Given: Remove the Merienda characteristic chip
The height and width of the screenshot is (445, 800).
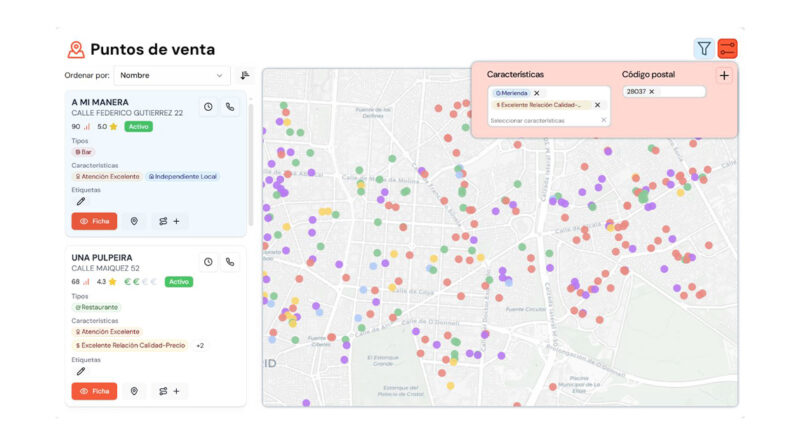Looking at the screenshot, I should coord(537,93).
